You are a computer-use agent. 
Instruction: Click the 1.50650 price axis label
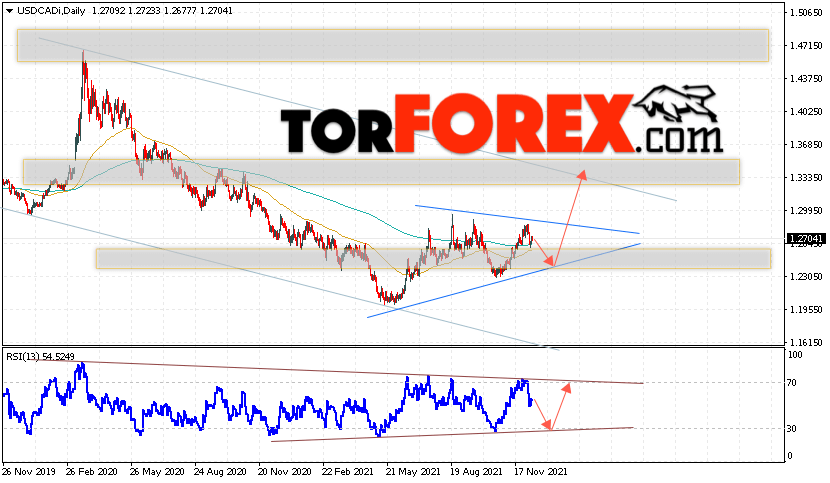pyautogui.click(x=806, y=13)
